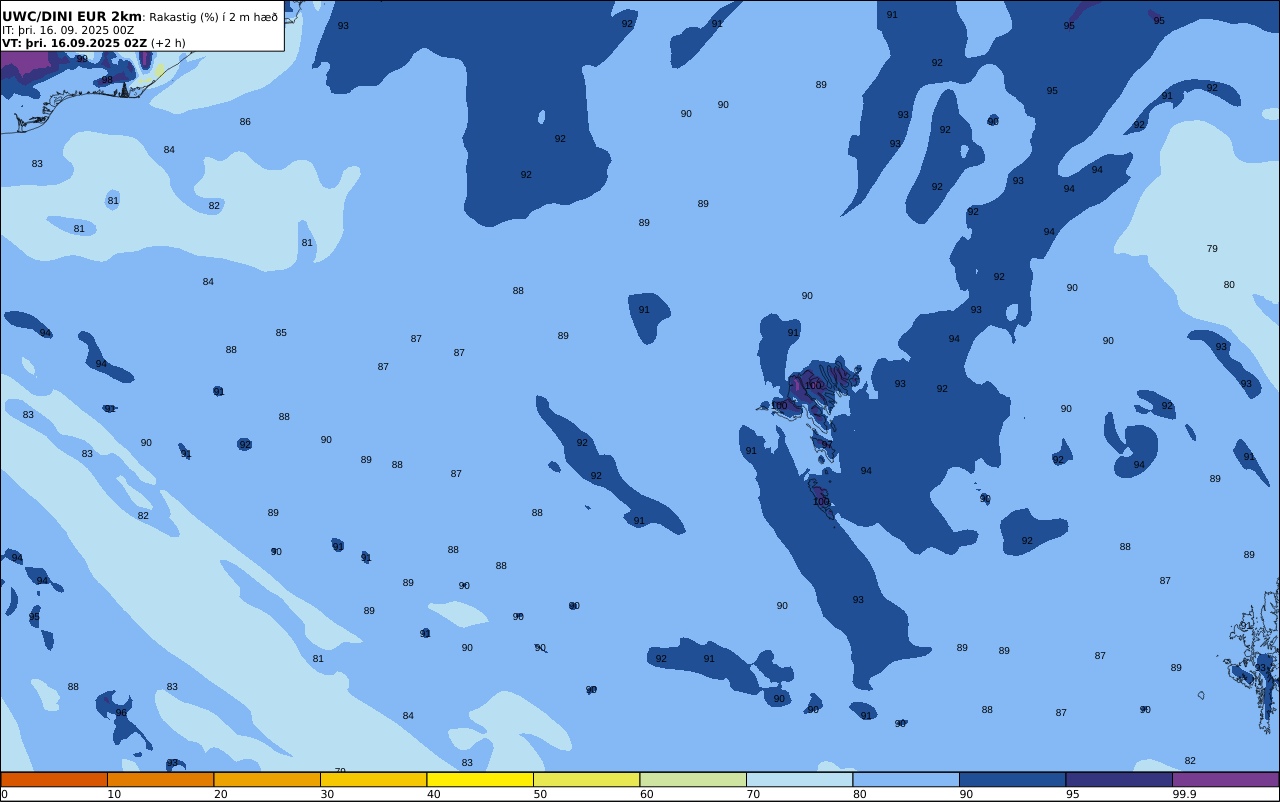Click the humidity value '97' near the islands

[827, 445]
